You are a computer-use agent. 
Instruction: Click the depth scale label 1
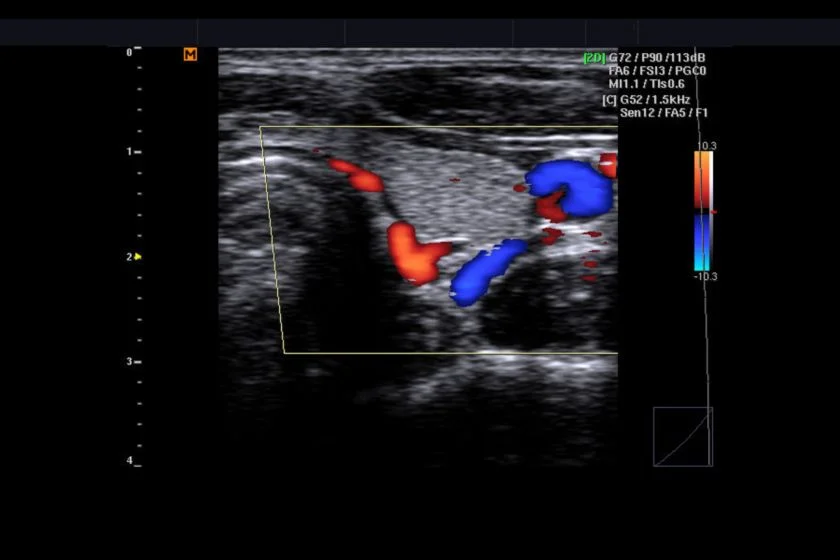[129, 152]
